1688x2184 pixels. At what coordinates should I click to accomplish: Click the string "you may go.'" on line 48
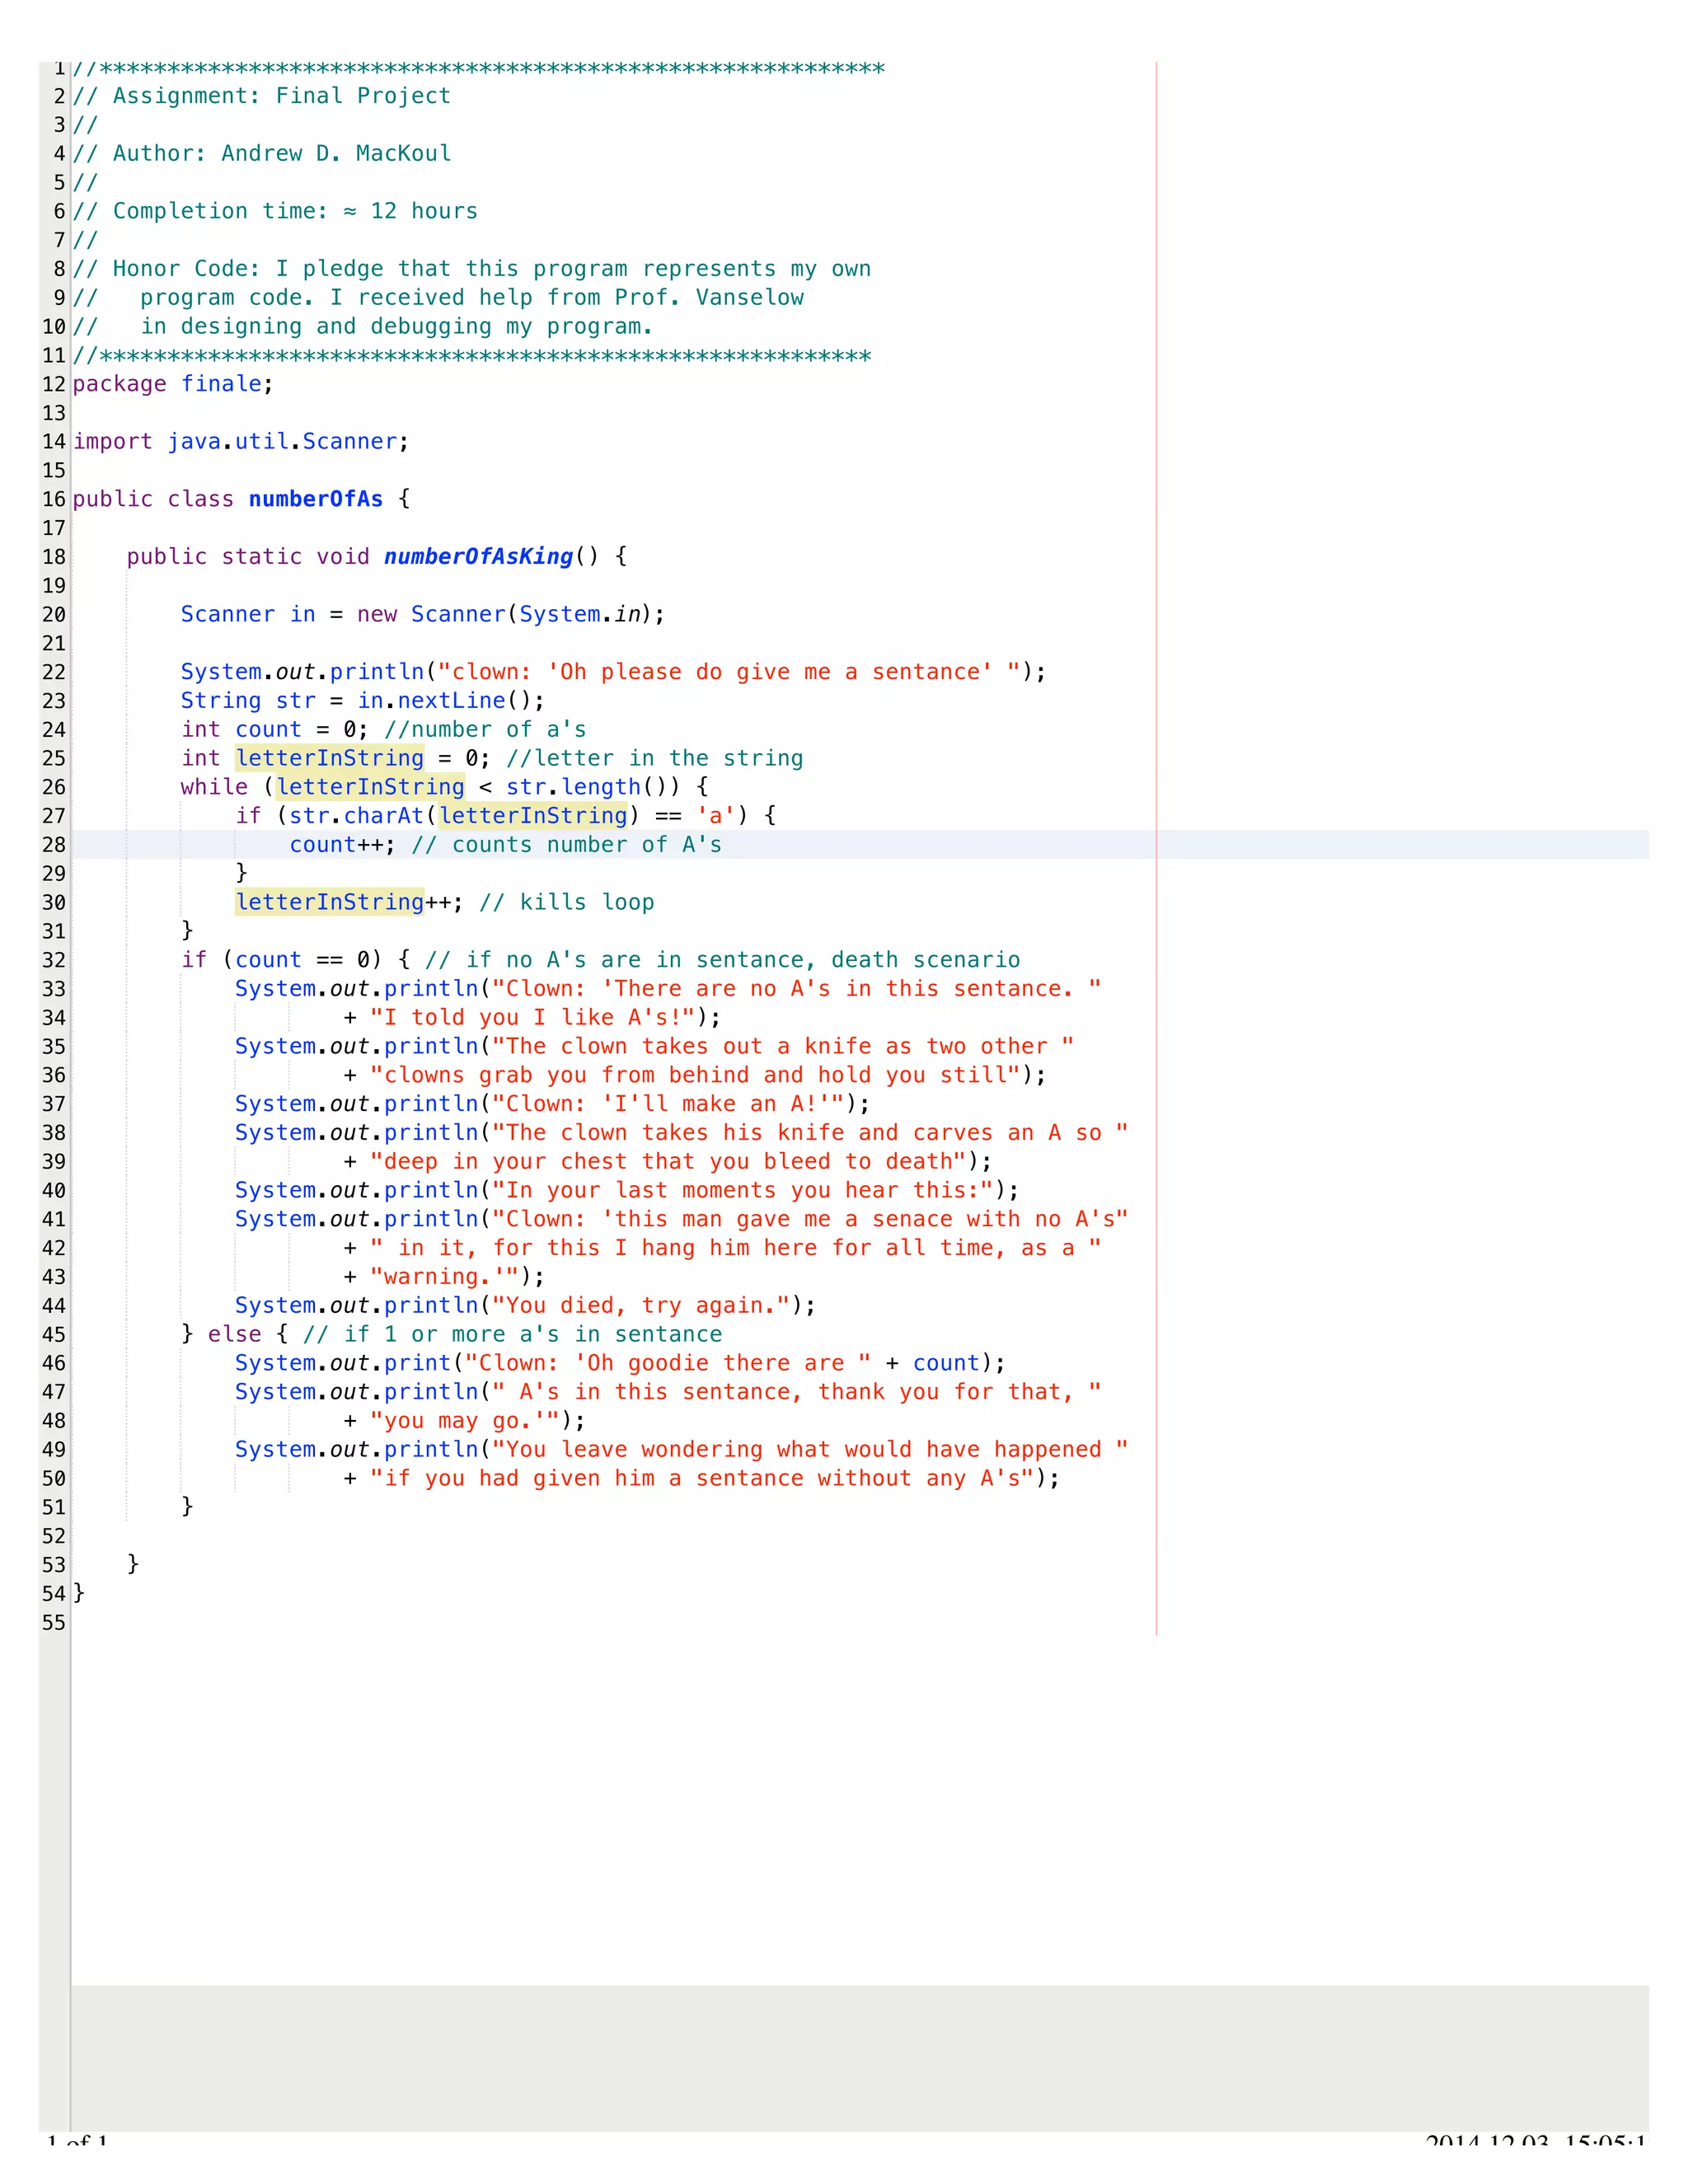coord(465,1421)
